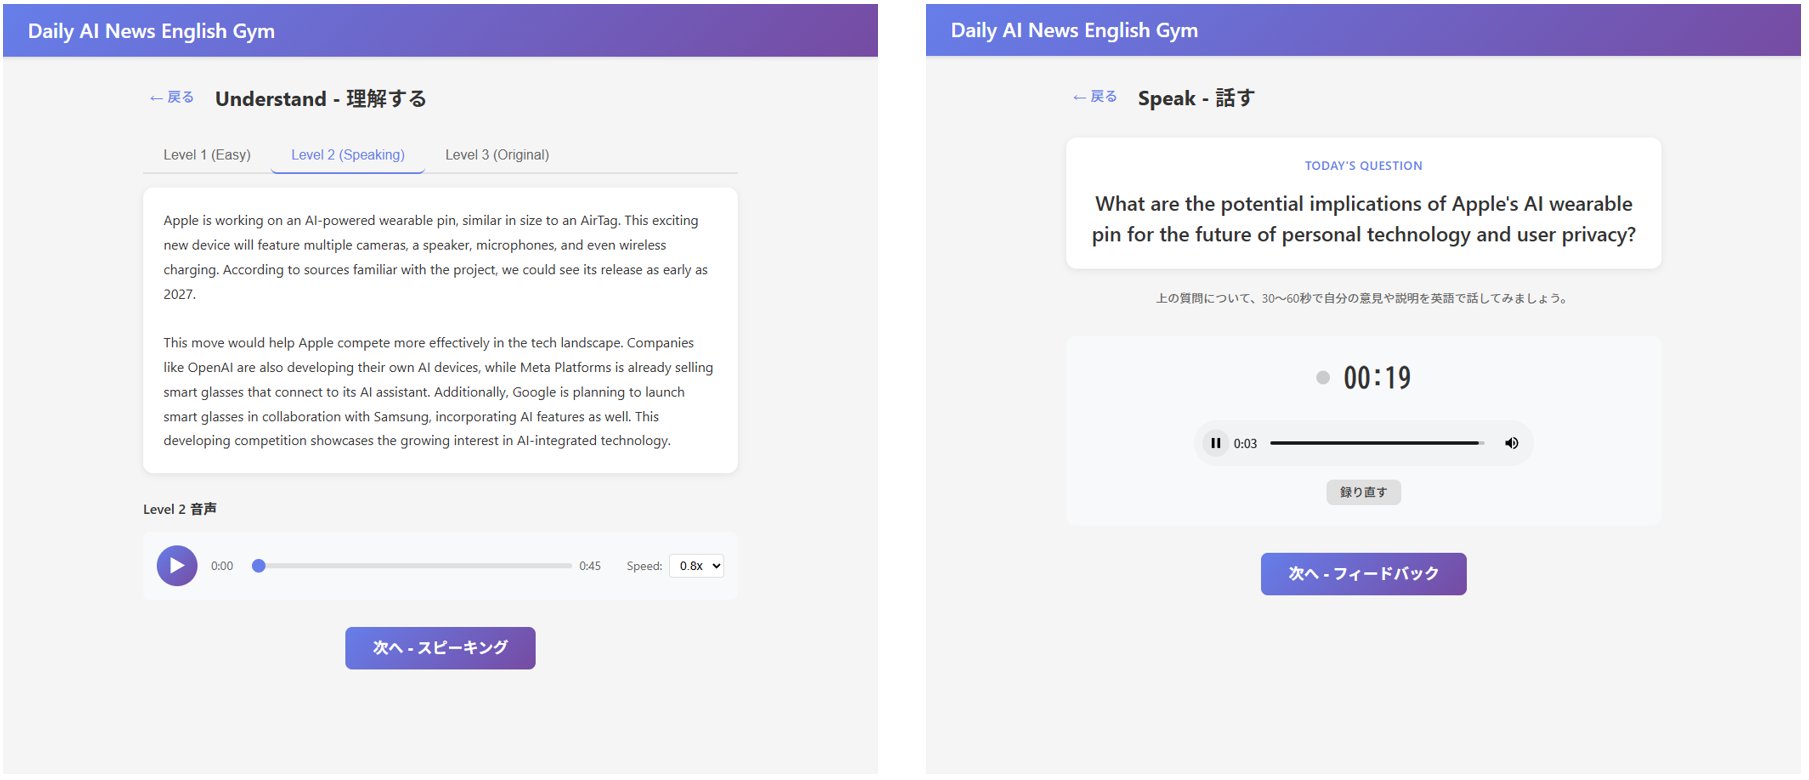Click the right Daily AI News English Gym header
The width and height of the screenshot is (1809, 780).
click(x=1074, y=31)
